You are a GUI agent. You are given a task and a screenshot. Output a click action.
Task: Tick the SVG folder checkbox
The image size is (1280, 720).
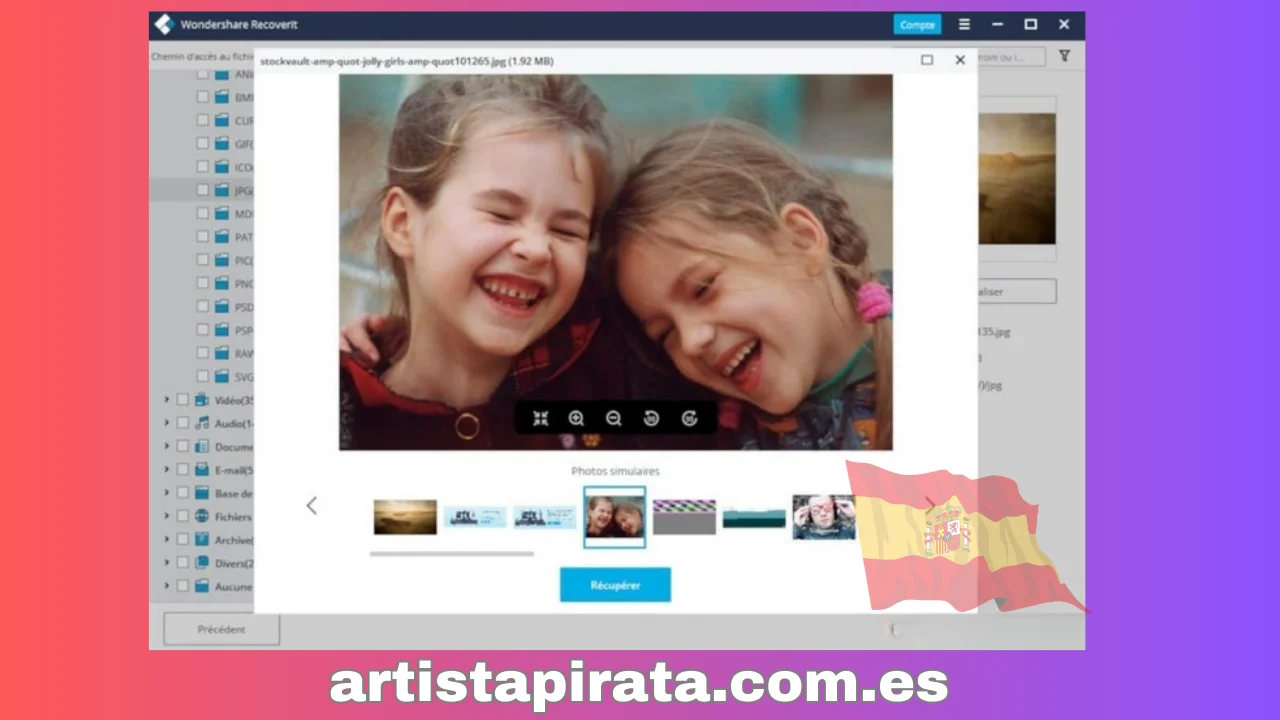[x=203, y=376]
